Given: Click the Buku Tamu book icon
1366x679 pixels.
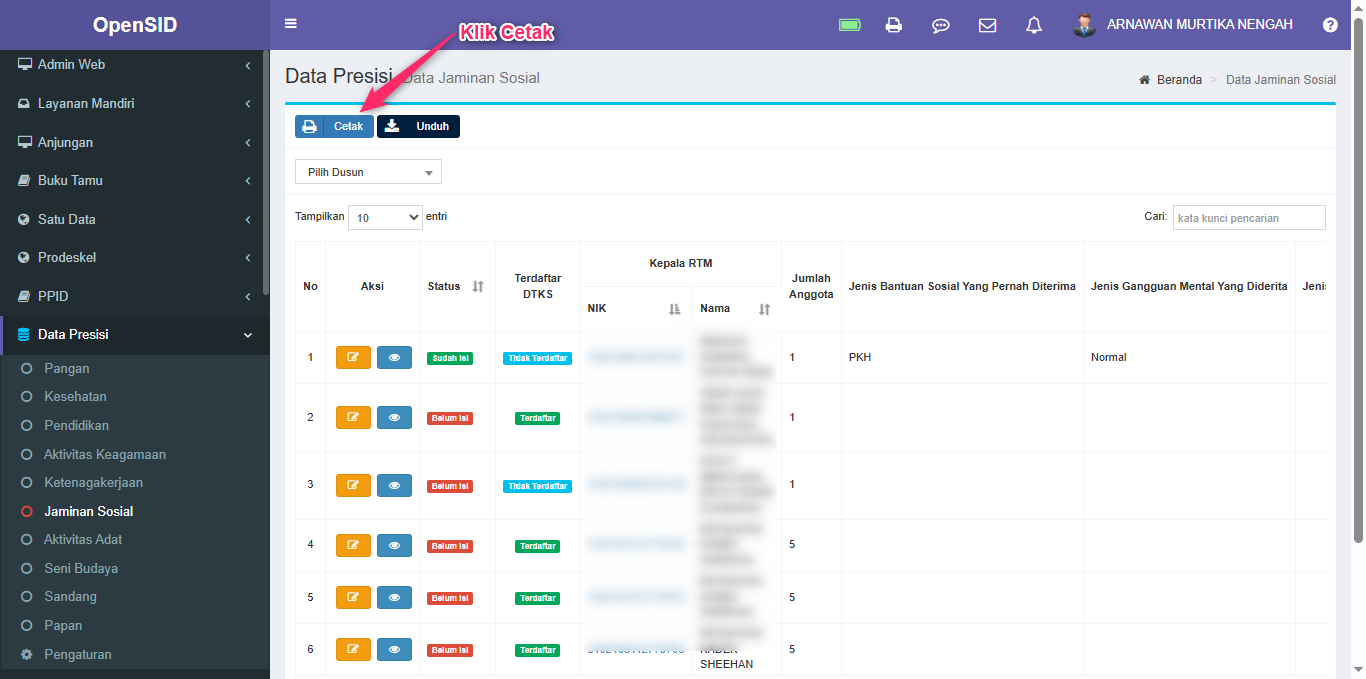Looking at the screenshot, I should click(x=25, y=181).
